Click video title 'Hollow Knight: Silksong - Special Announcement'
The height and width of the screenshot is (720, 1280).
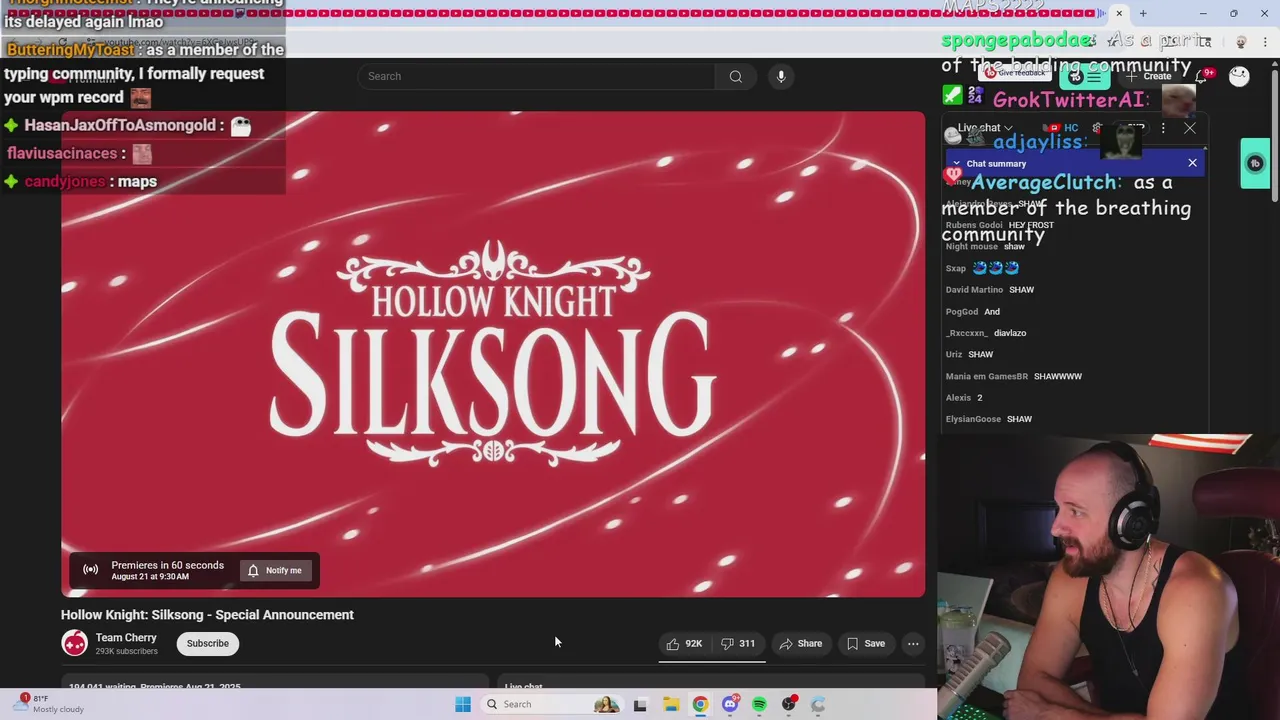pyautogui.click(x=207, y=615)
